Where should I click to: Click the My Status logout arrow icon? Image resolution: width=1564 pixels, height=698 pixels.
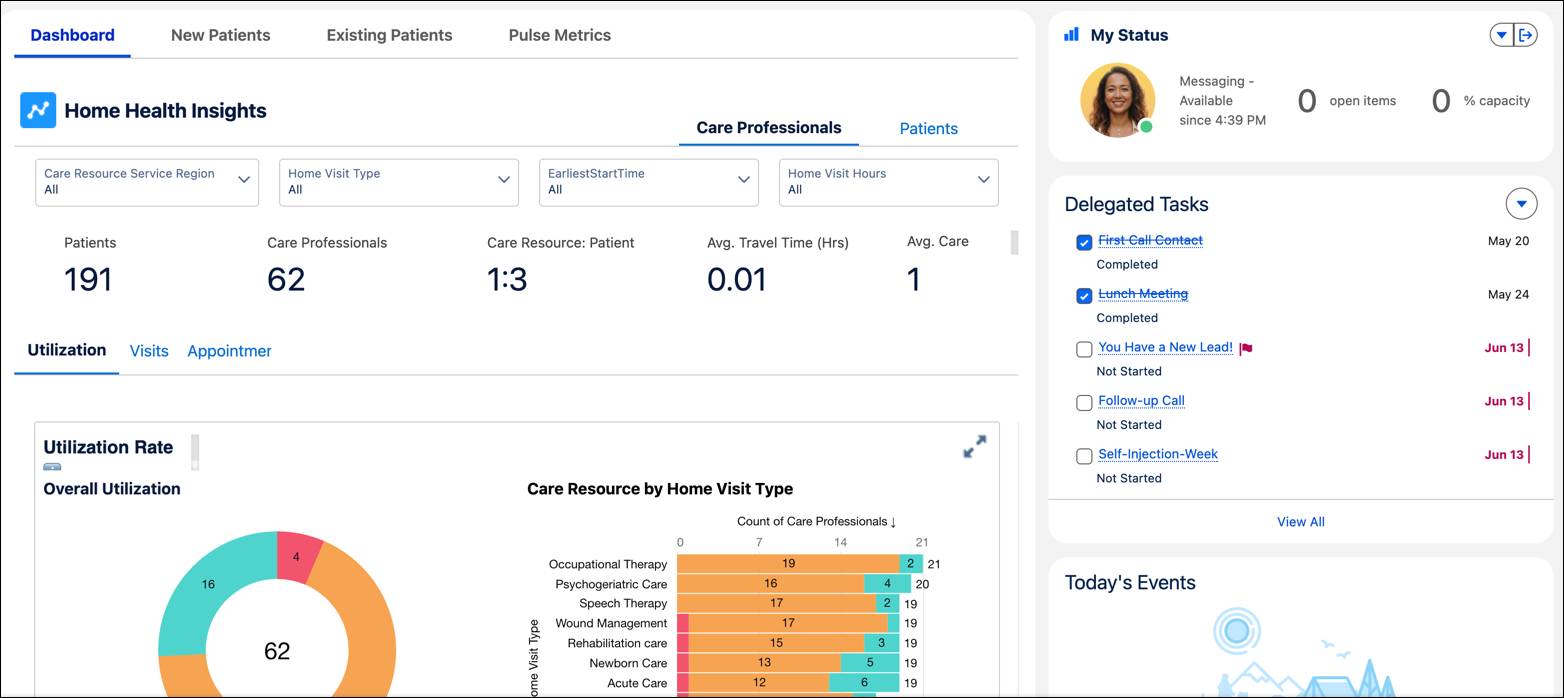[1527, 35]
